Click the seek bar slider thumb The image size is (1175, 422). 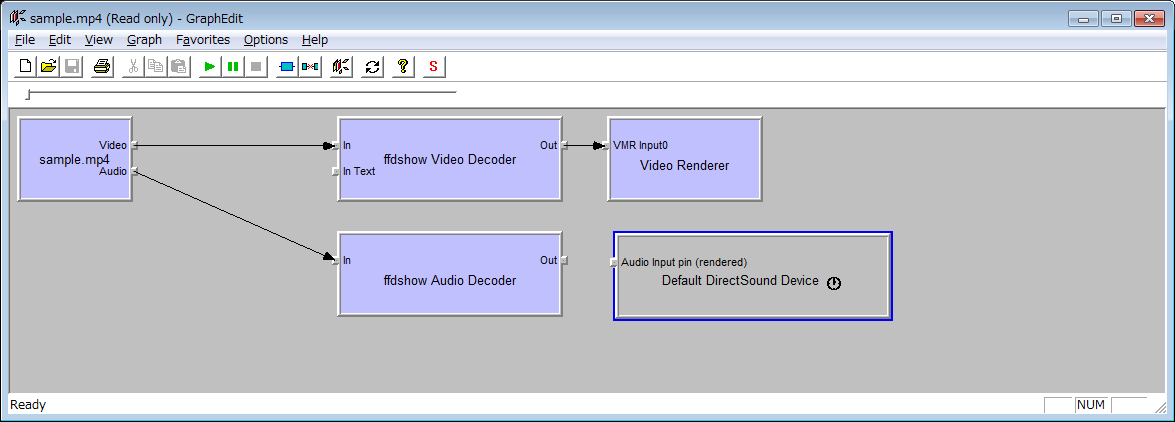[28, 94]
